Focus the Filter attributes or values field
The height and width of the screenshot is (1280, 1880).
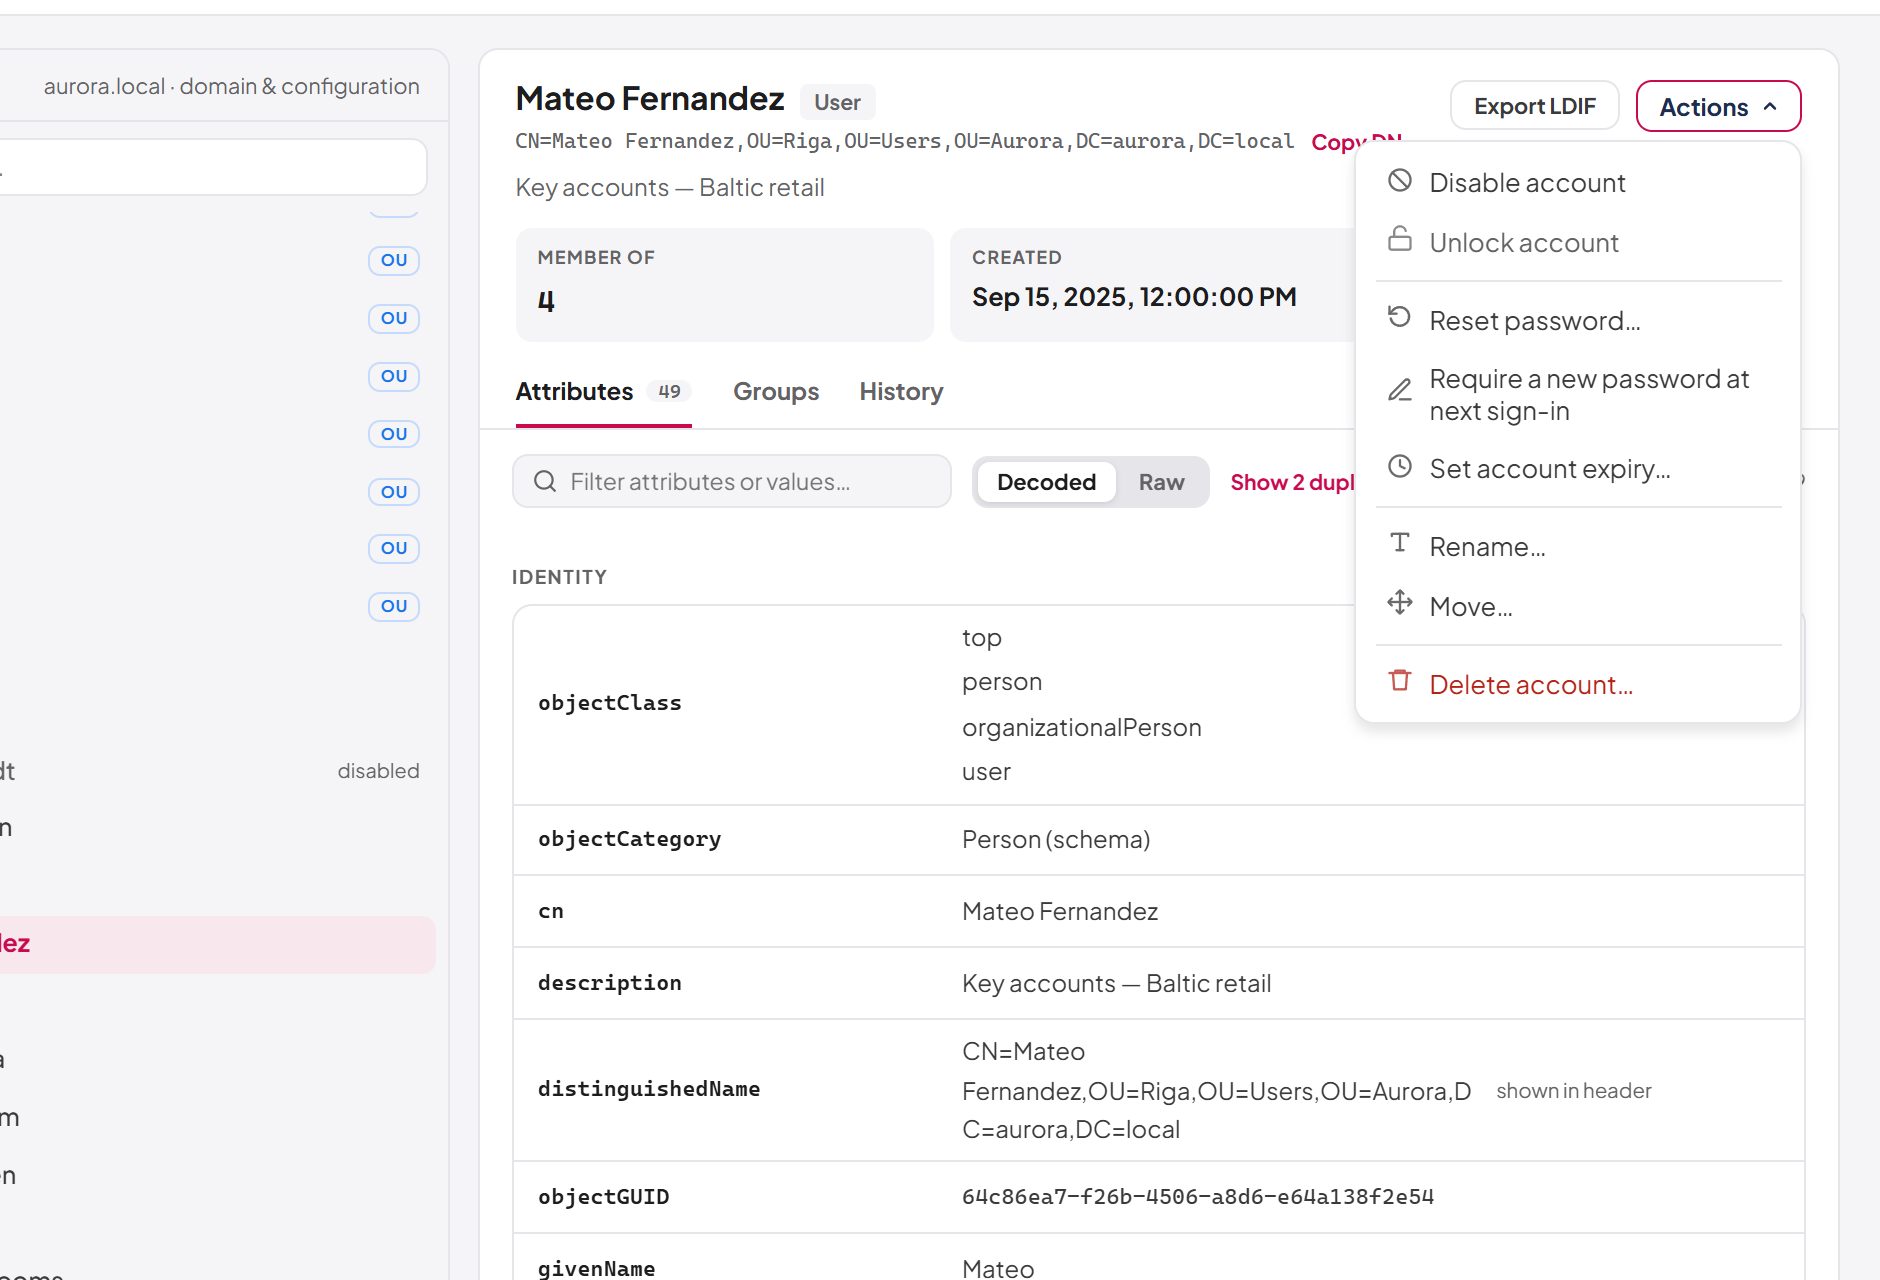(x=732, y=482)
